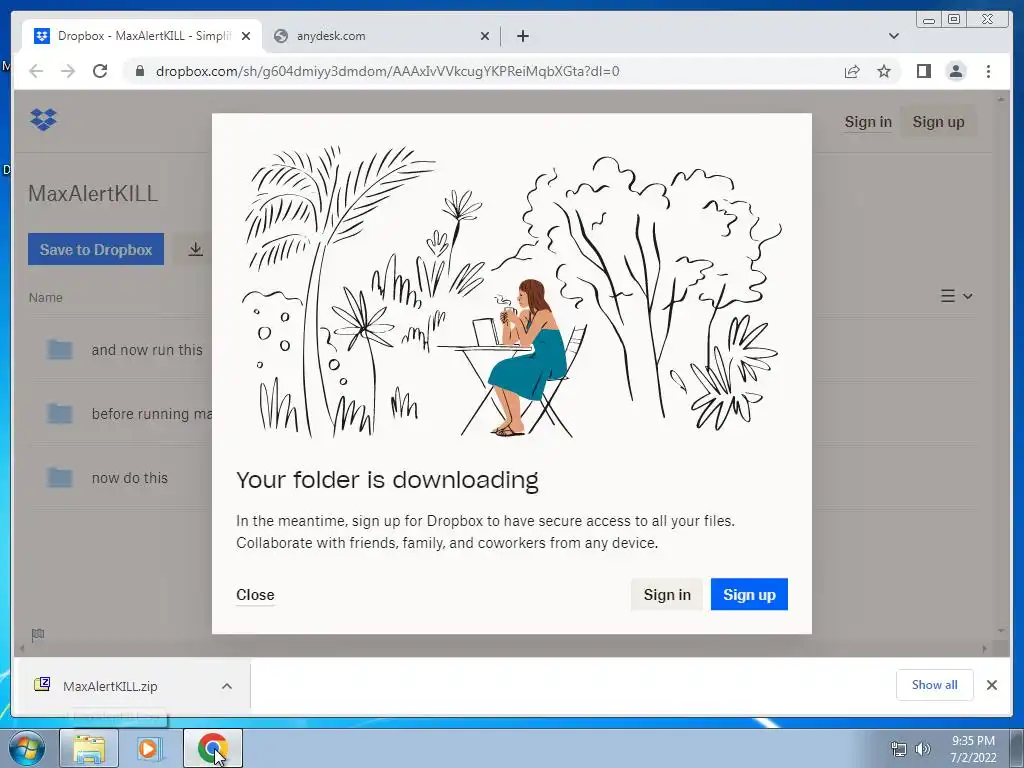
Task: Click the browser back arrow
Action: 36,71
